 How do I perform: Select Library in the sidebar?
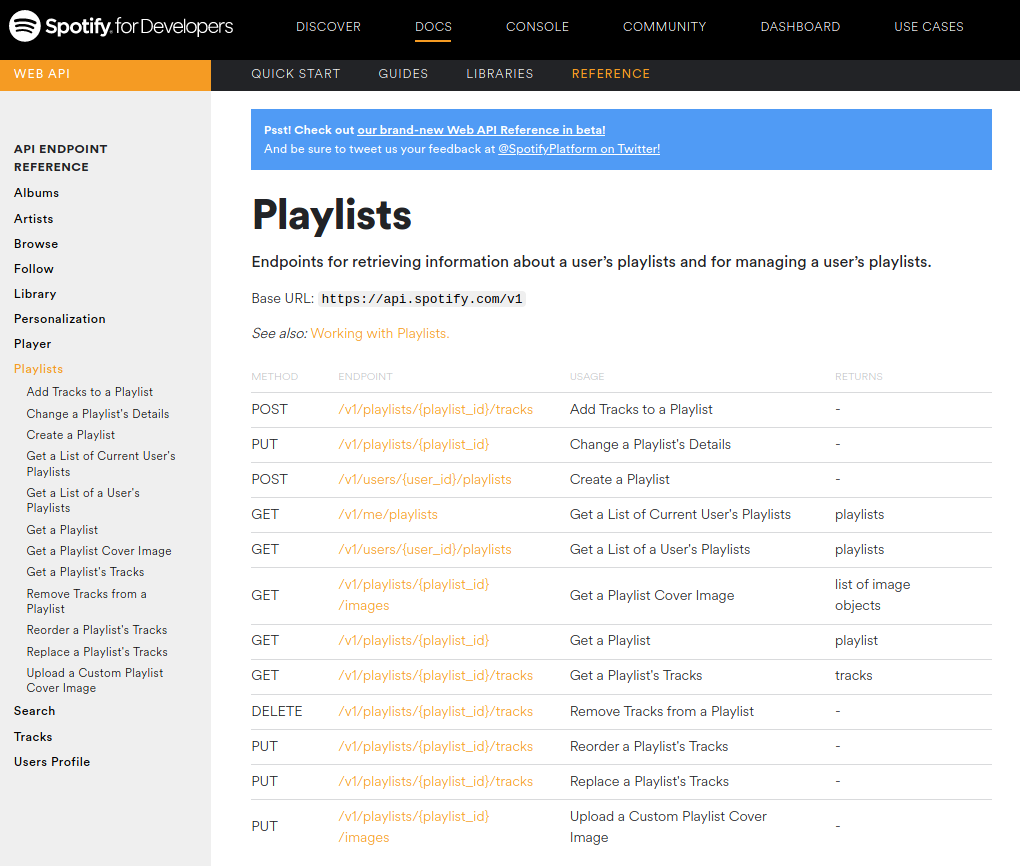tap(35, 293)
